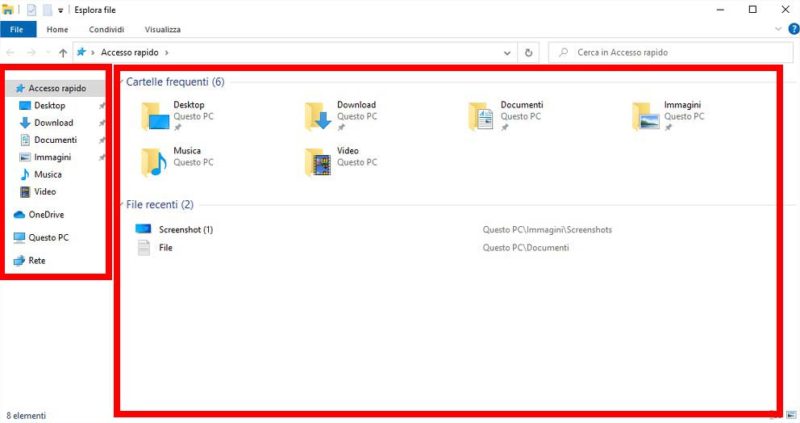Viewport: 800px width, 423px height.
Task: Select Documenti in the navigation pane
Action: pos(56,140)
